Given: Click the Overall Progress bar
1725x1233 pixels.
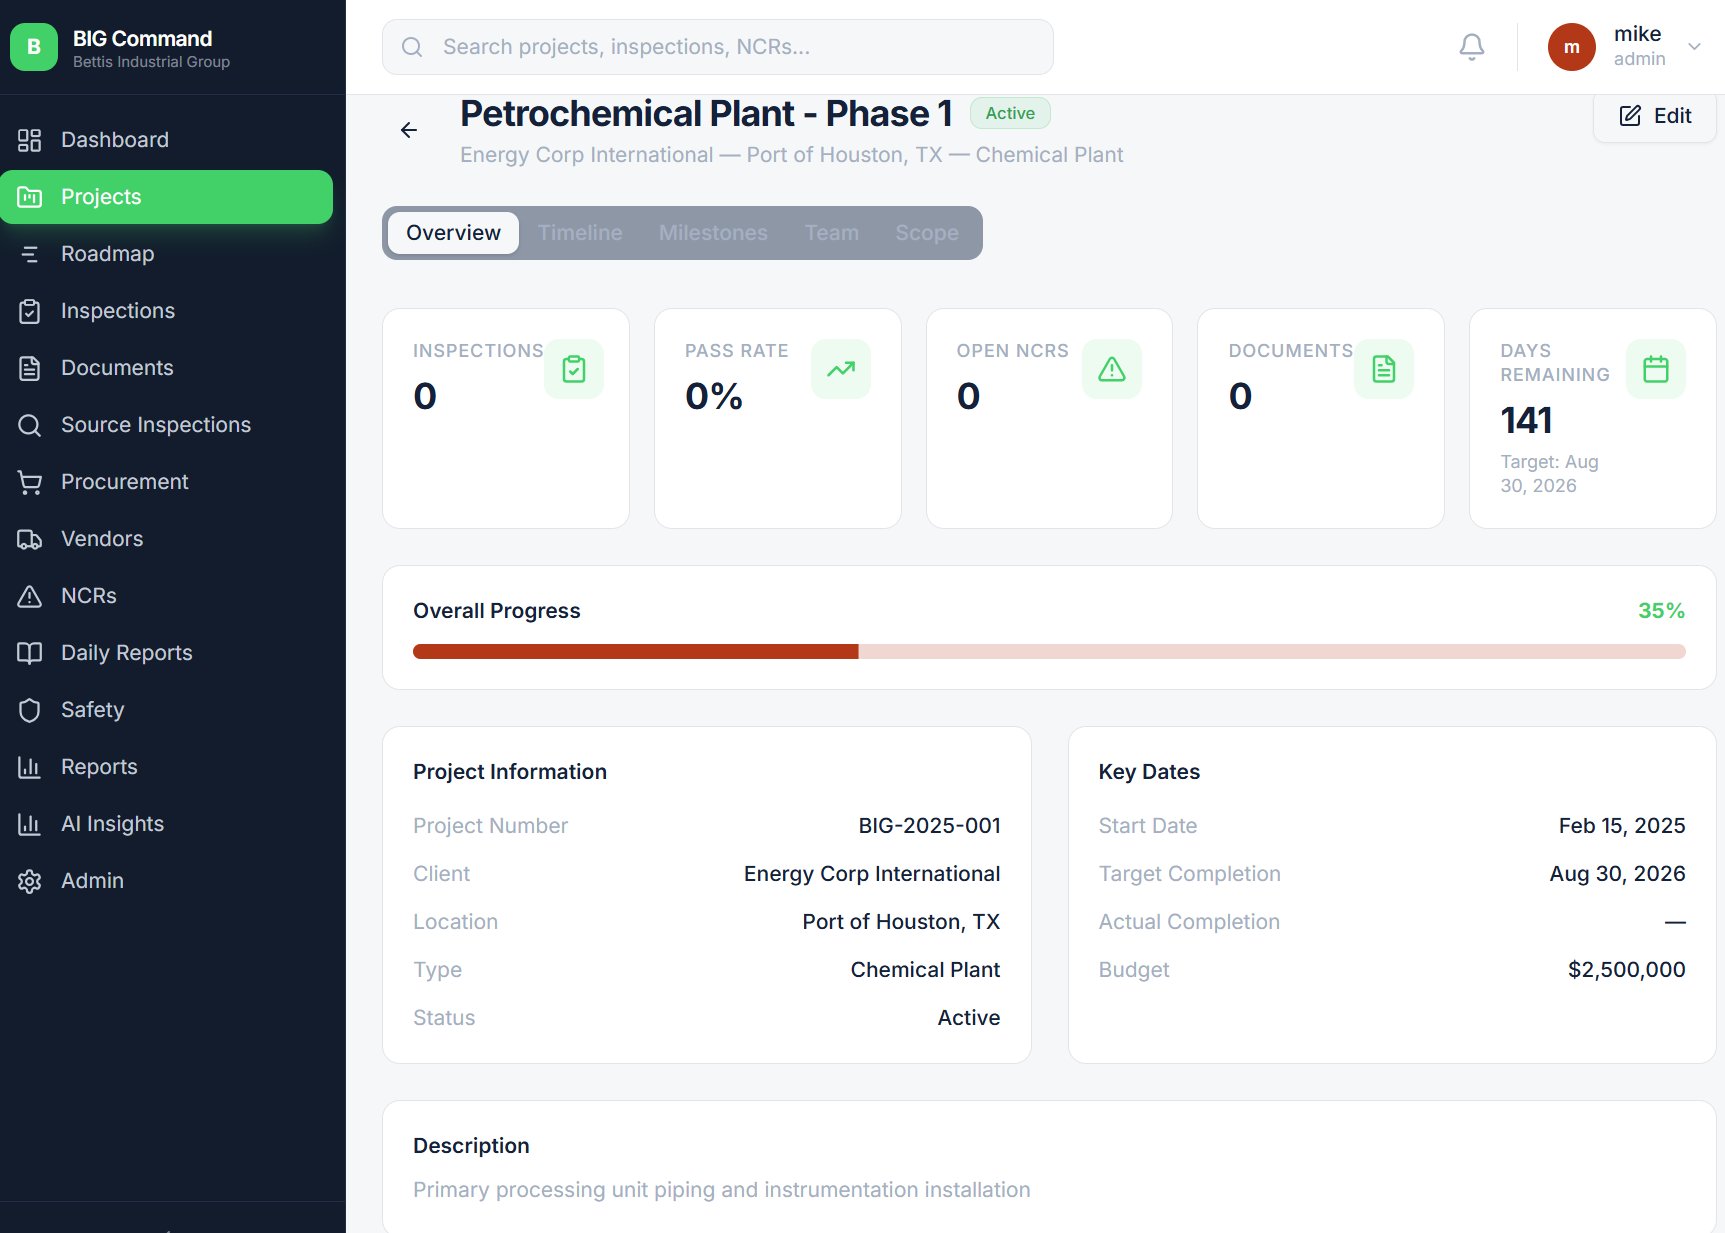Looking at the screenshot, I should [x=1047, y=651].
